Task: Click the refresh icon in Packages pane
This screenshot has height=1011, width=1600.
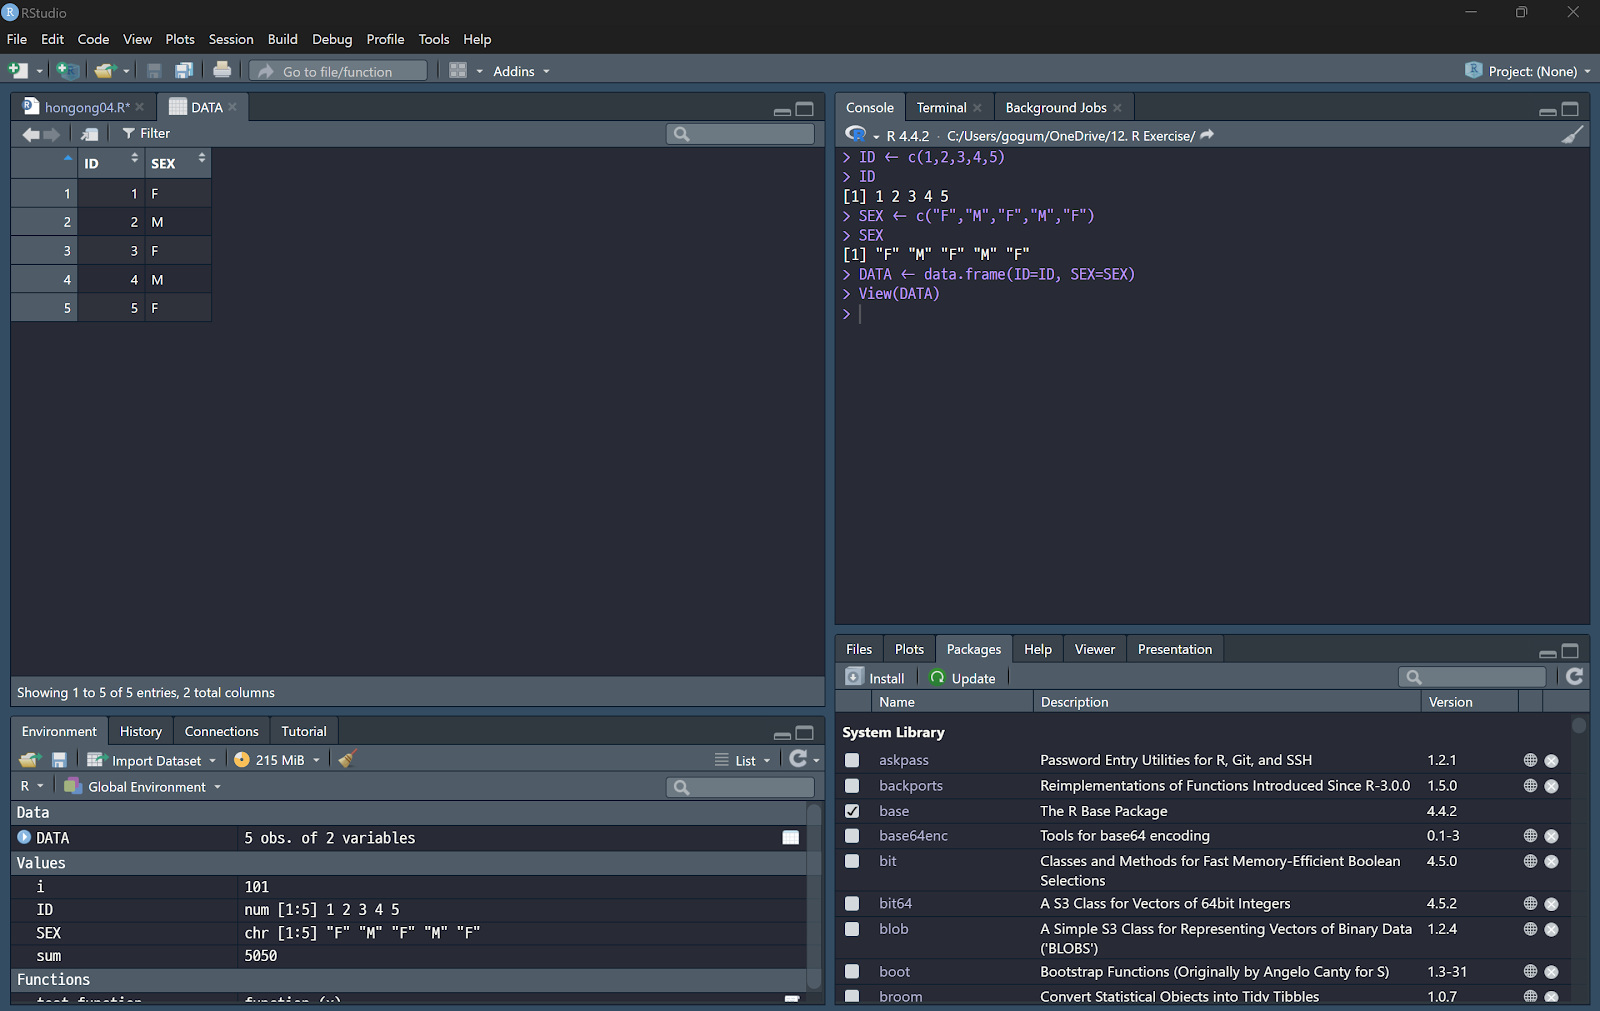Action: tap(1574, 677)
